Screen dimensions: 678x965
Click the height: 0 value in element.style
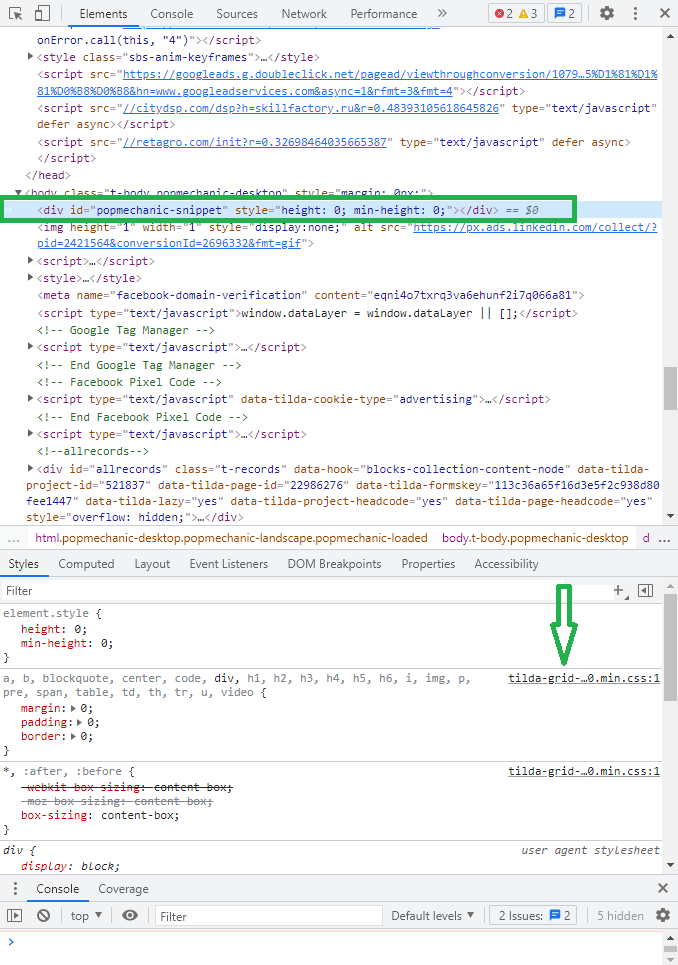tap(77, 629)
